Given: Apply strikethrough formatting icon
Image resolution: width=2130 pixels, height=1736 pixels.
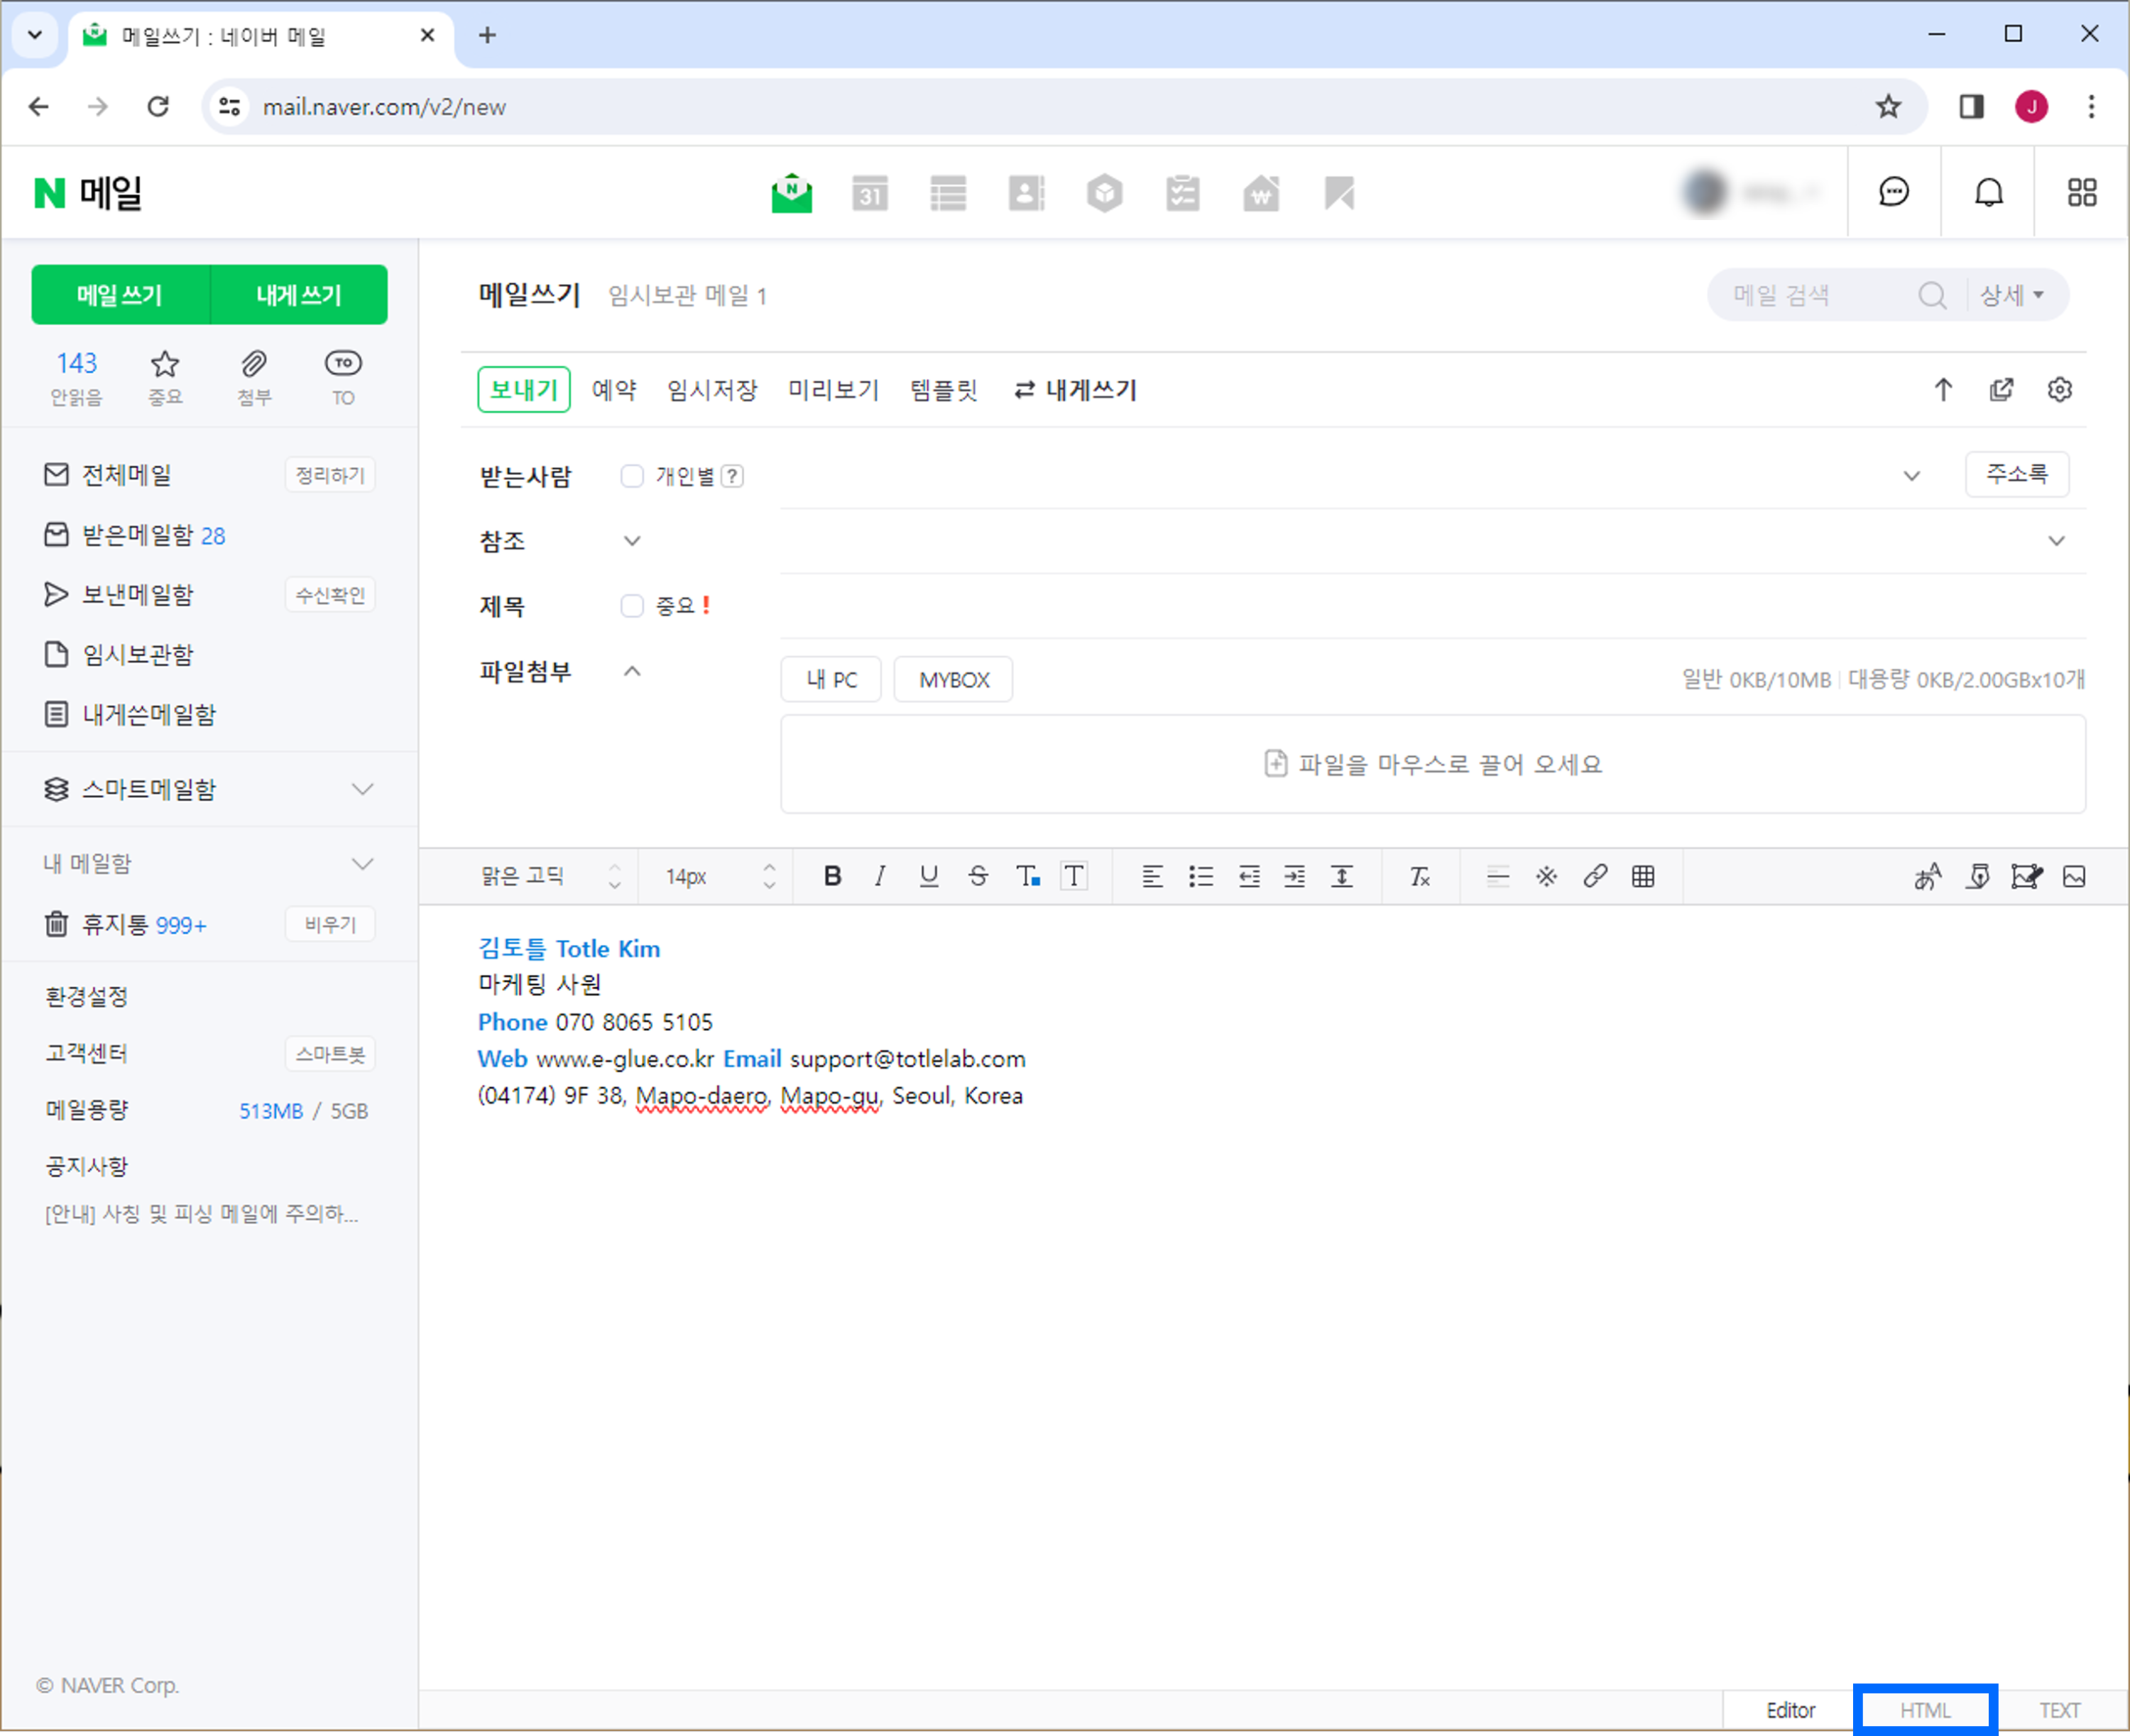Looking at the screenshot, I should point(978,876).
